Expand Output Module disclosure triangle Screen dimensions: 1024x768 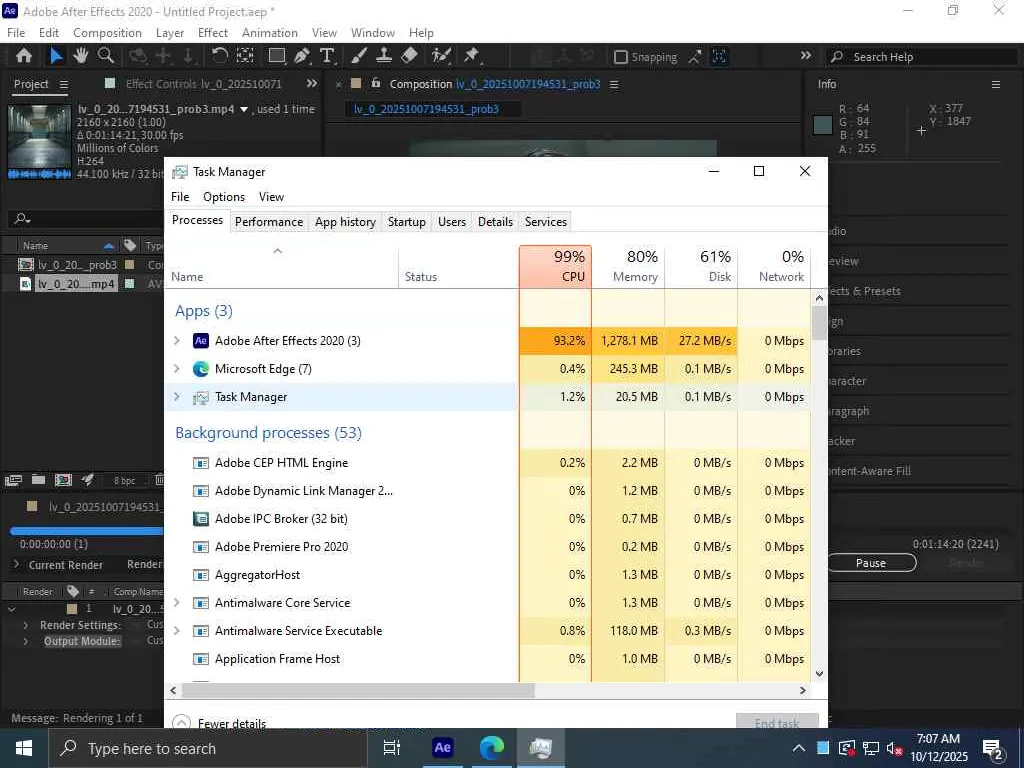click(25, 641)
